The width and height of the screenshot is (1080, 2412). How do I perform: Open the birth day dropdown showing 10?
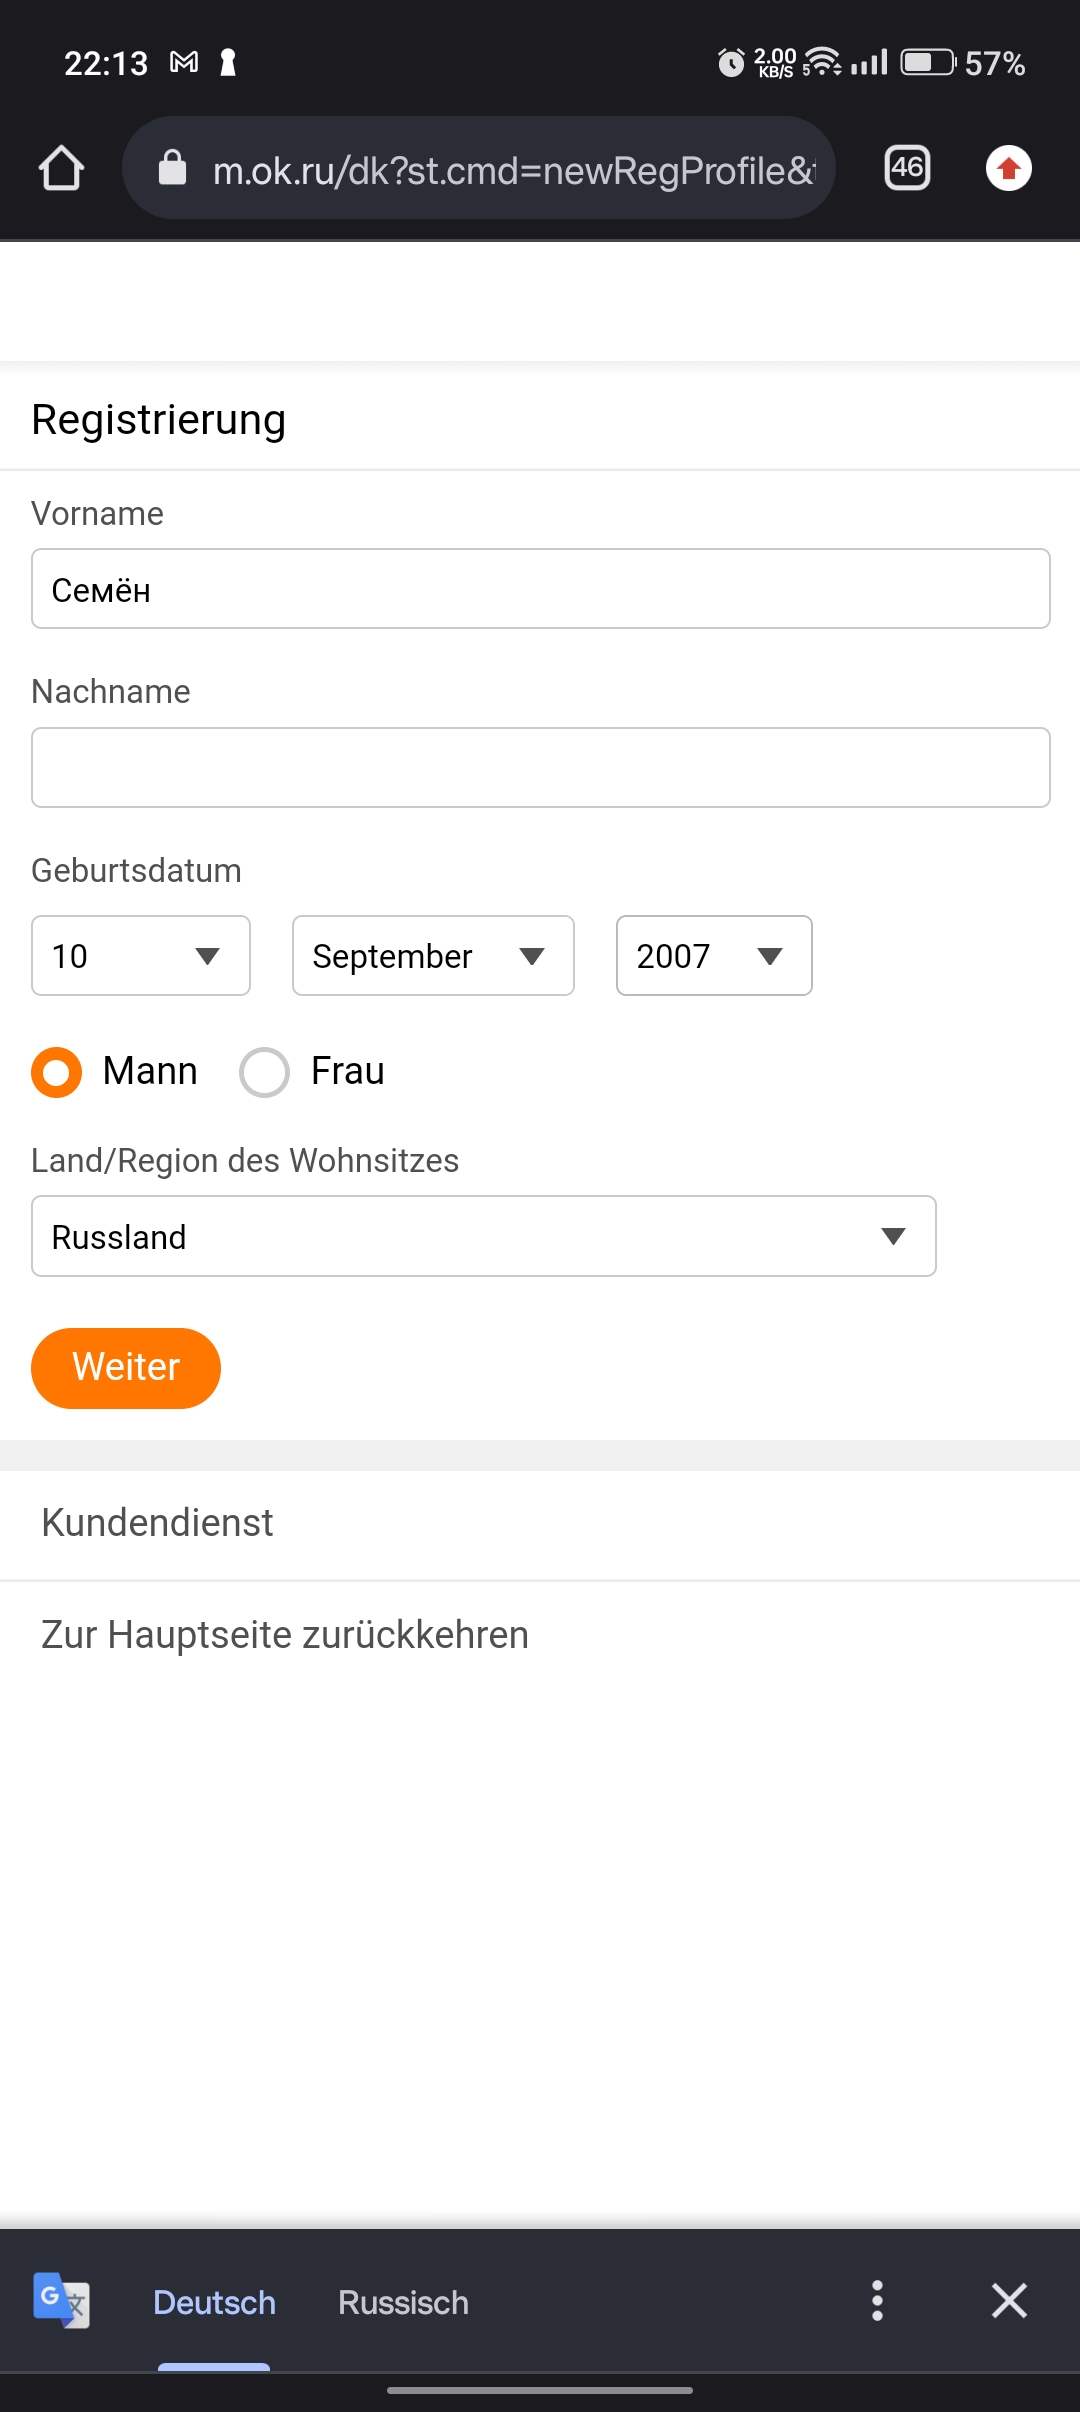(141, 956)
